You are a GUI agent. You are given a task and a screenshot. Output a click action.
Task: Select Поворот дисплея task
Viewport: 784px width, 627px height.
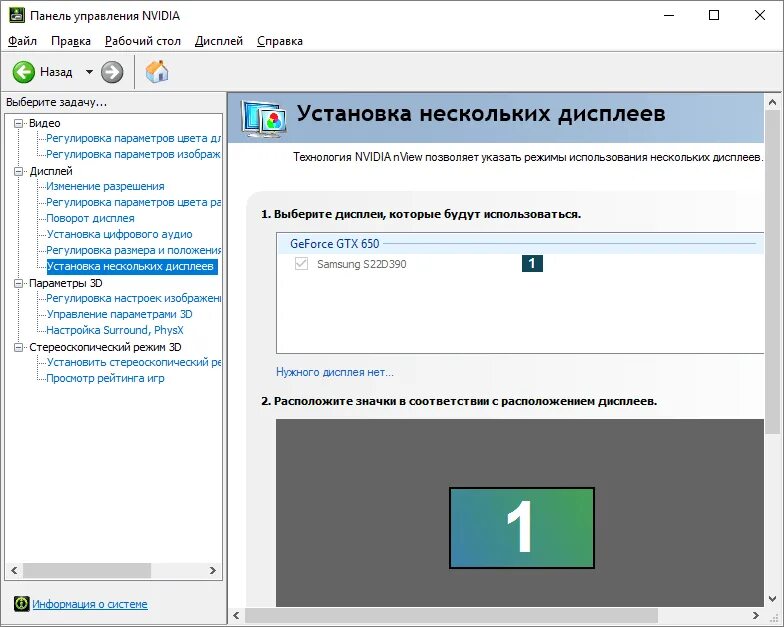click(90, 218)
